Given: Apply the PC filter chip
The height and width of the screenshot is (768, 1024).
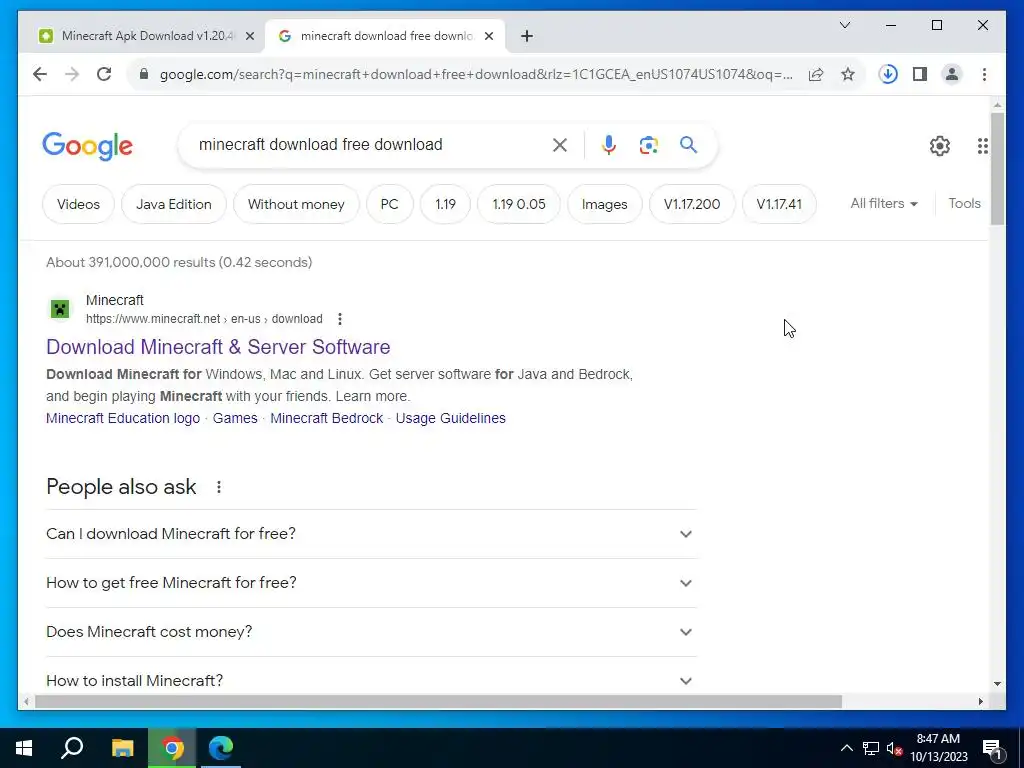Looking at the screenshot, I should pyautogui.click(x=389, y=204).
